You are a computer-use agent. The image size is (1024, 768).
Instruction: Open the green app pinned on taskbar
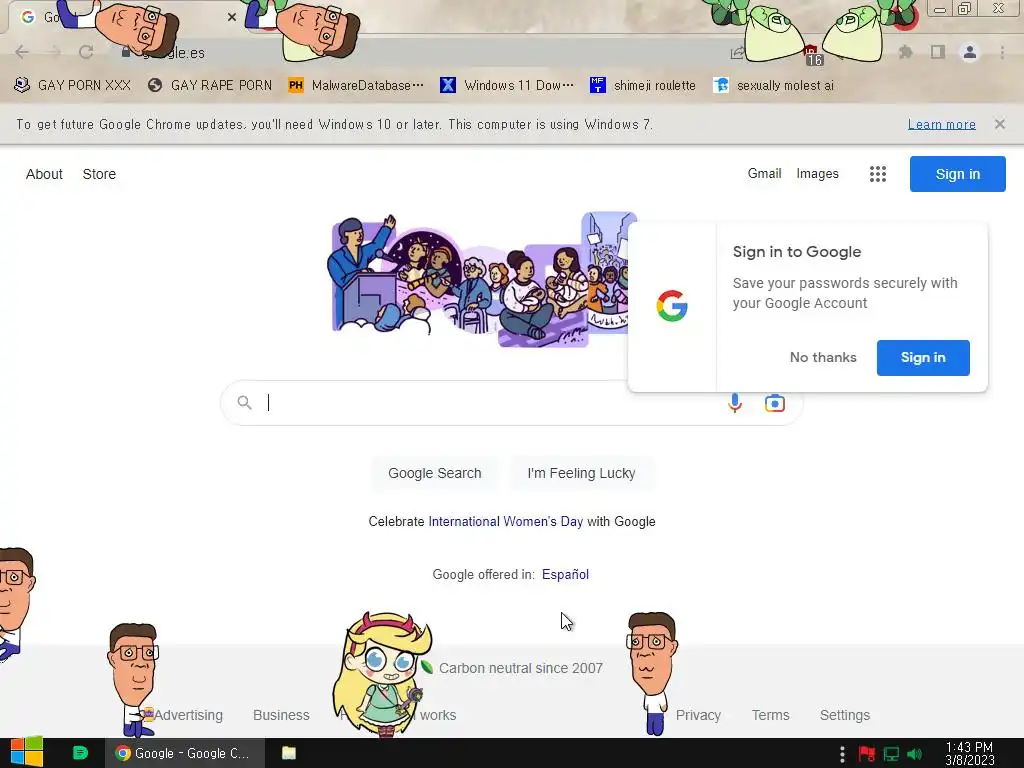[x=80, y=753]
